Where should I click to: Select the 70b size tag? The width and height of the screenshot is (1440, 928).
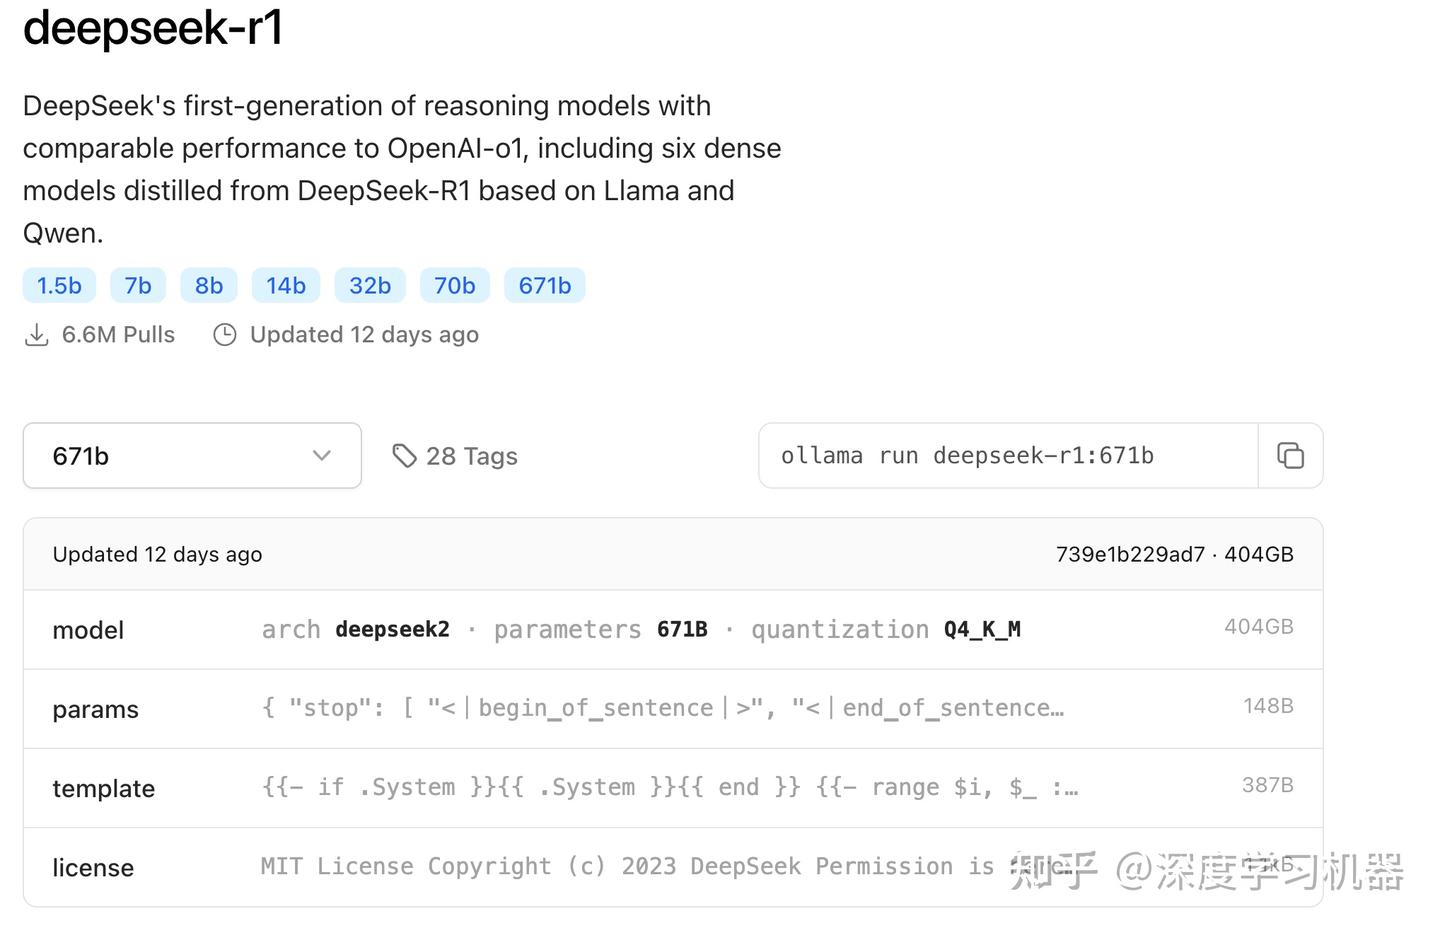(x=455, y=285)
